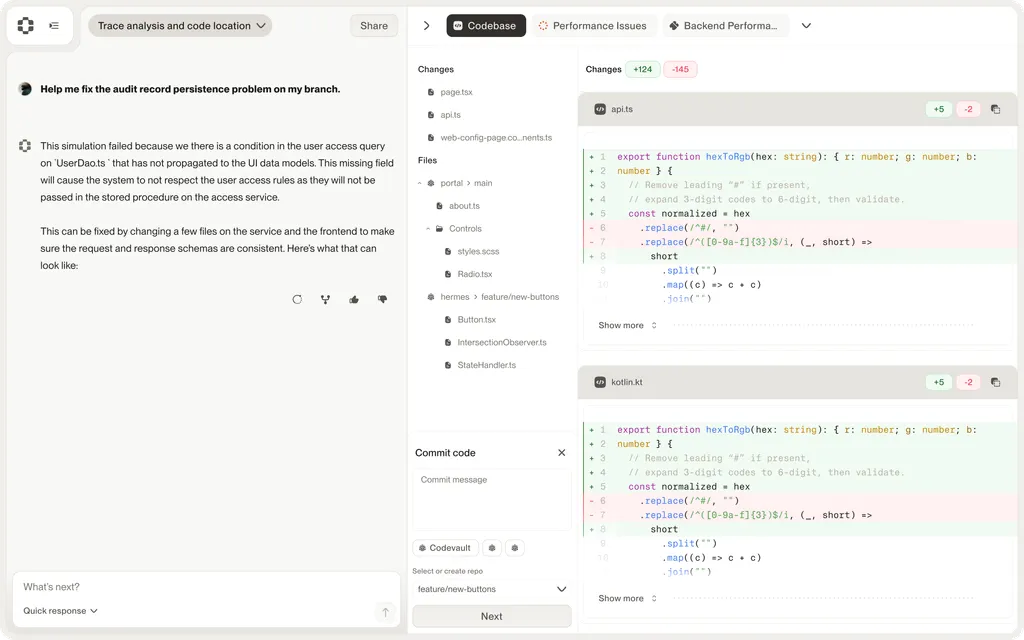
Task: Click the assistant logo beside the response
Action: (x=25, y=146)
